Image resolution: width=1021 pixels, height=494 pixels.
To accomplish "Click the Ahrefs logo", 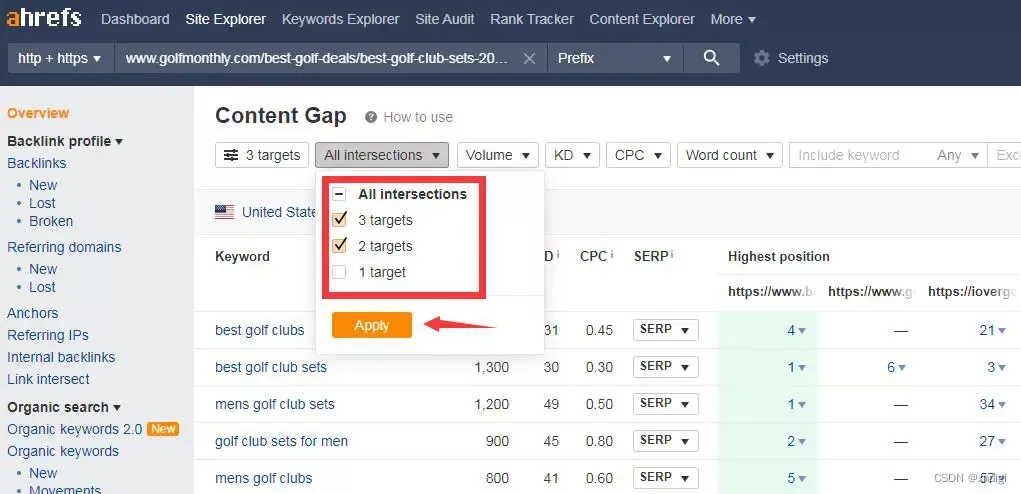I will pyautogui.click(x=44, y=19).
